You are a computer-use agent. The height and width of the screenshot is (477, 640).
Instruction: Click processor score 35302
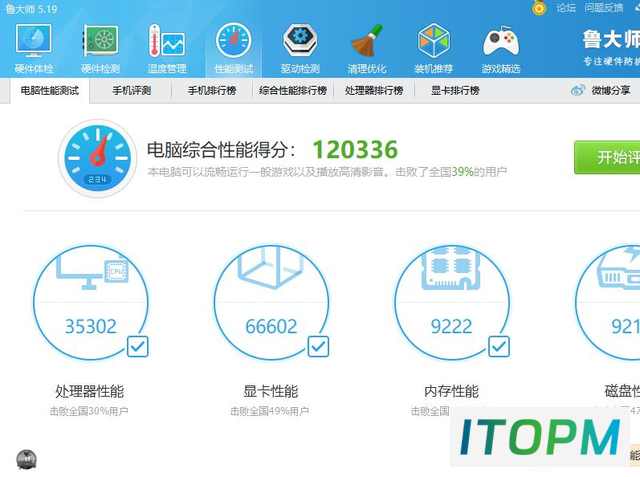tap(91, 326)
